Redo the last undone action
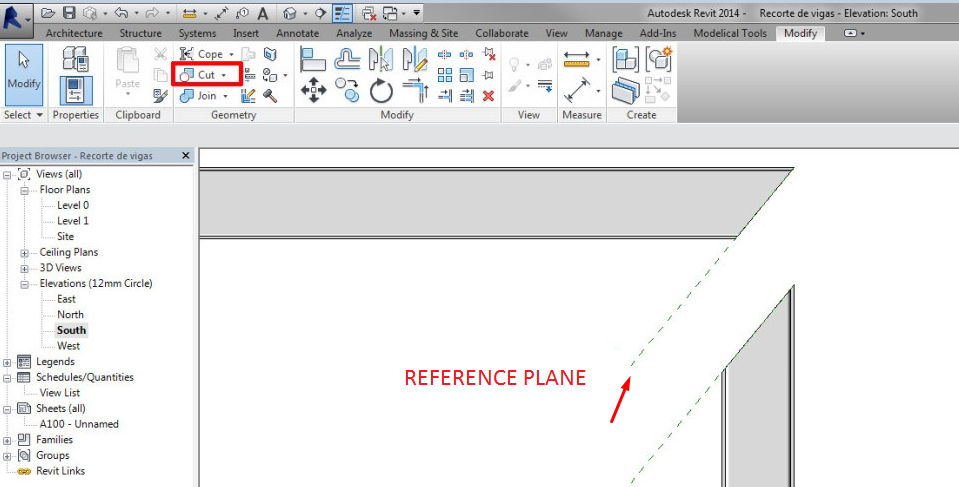This screenshot has height=487, width=959. coord(152,13)
